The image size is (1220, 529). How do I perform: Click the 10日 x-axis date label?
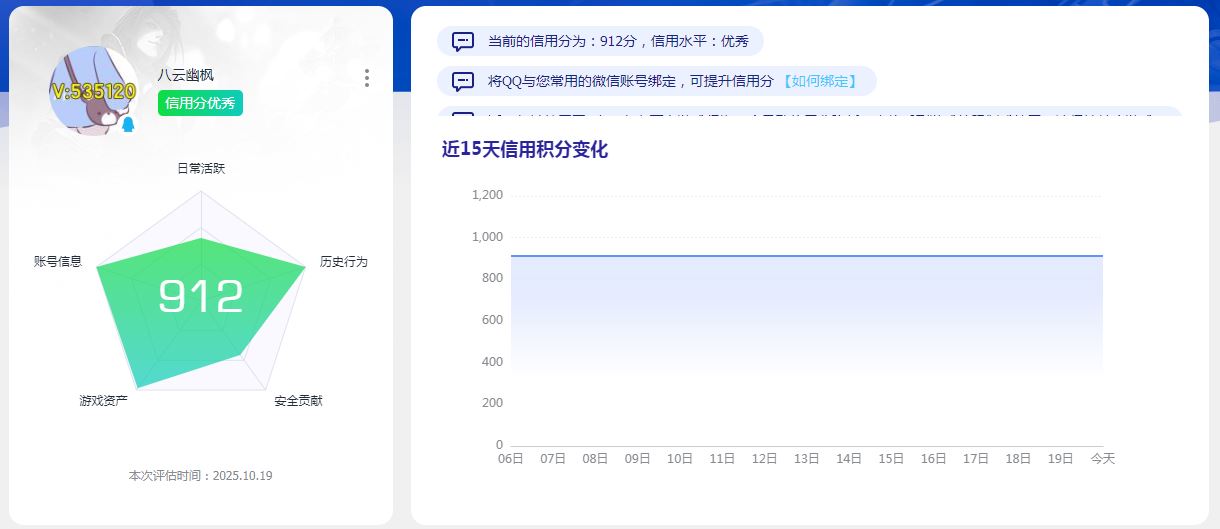coord(680,458)
